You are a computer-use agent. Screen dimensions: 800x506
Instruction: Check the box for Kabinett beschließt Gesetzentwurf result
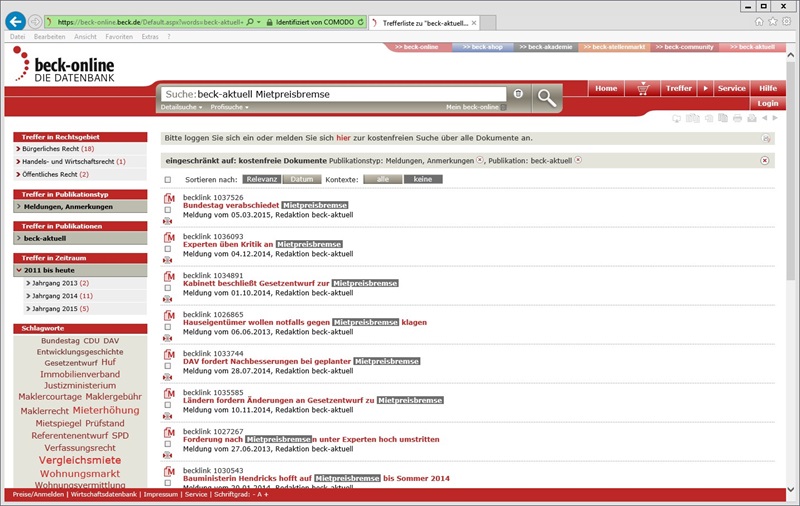[167, 288]
